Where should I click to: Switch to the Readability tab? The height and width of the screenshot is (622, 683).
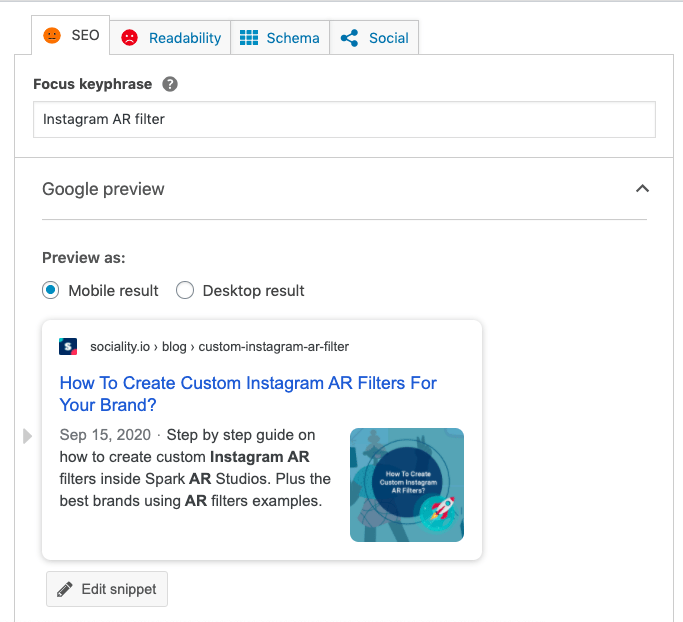170,38
